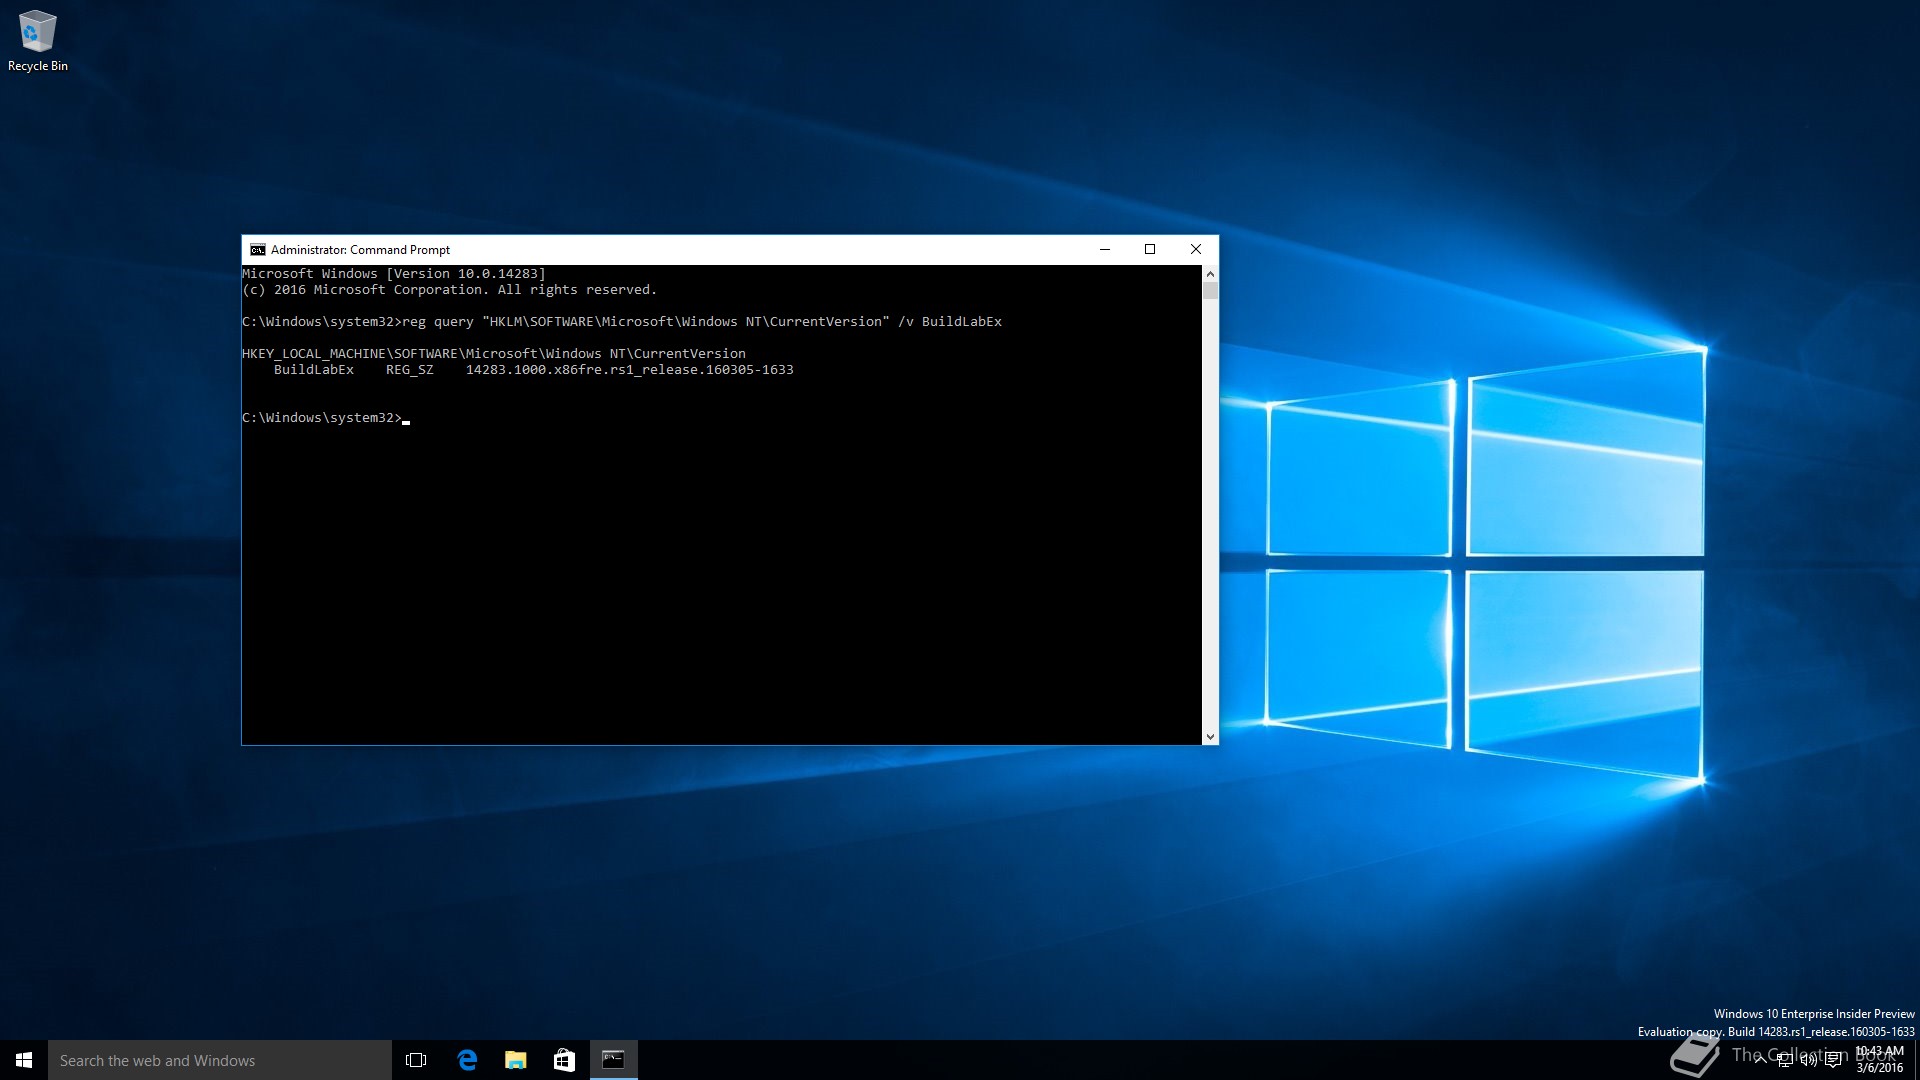The width and height of the screenshot is (1920, 1080).
Task: Click the console scrollbar up arrow
Action: tap(1210, 274)
